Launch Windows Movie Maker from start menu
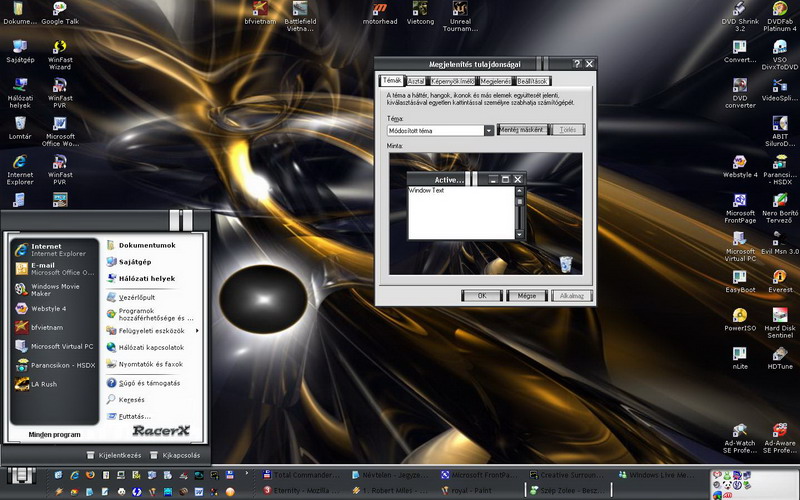 [55, 290]
